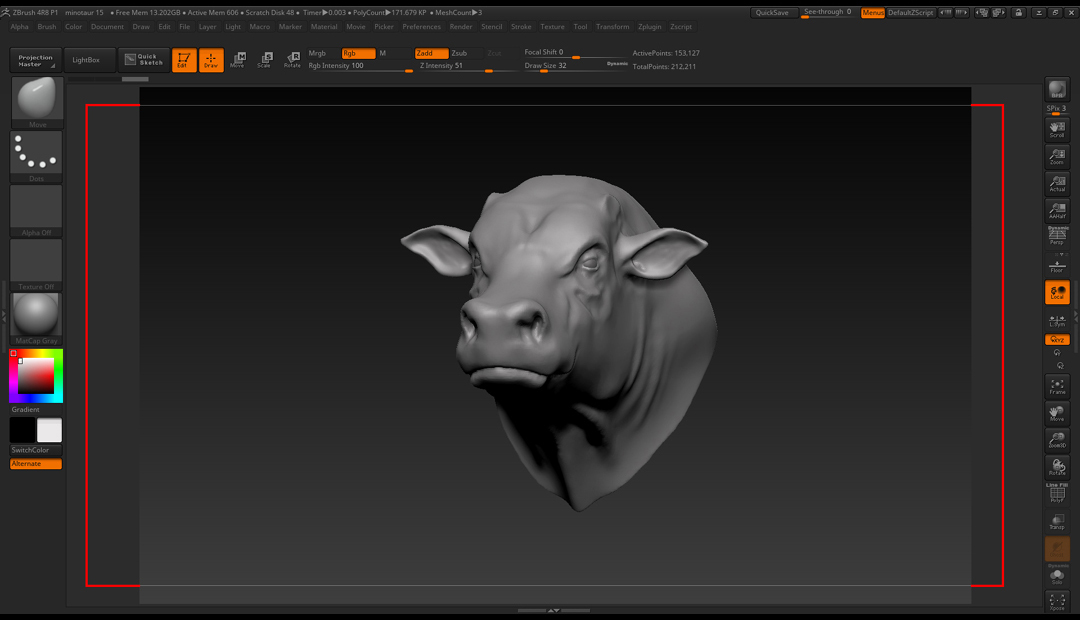Toggle the Alternate button

click(x=36, y=464)
